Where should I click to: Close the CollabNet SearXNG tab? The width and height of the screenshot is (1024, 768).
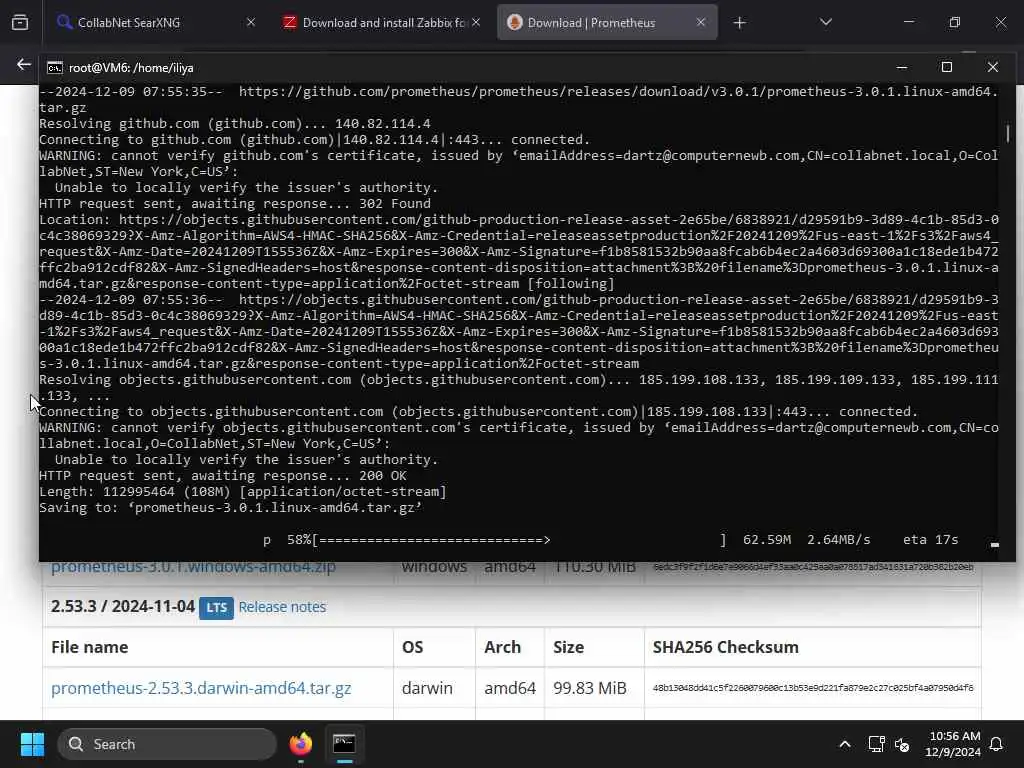point(251,22)
